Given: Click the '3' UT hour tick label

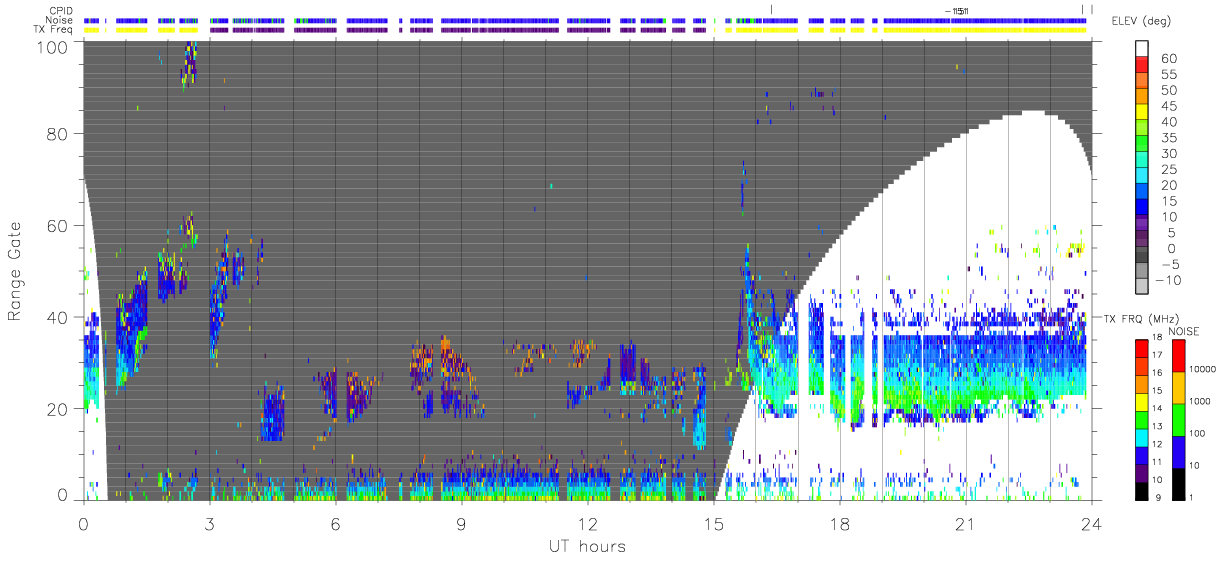Looking at the screenshot, I should tap(210, 523).
